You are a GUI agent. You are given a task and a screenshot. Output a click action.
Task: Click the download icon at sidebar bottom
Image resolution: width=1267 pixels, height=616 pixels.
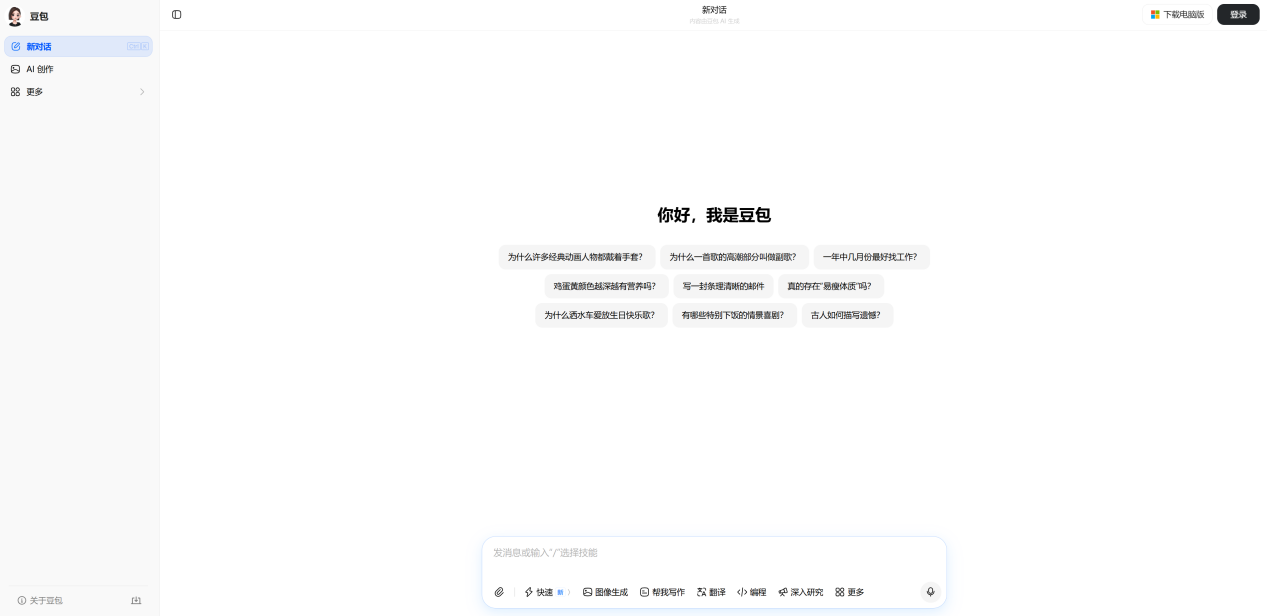click(136, 601)
